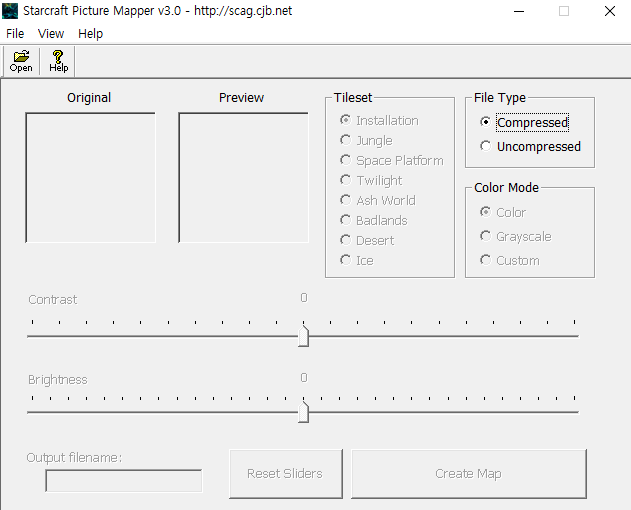Select the Compressed file type

[x=486, y=123]
